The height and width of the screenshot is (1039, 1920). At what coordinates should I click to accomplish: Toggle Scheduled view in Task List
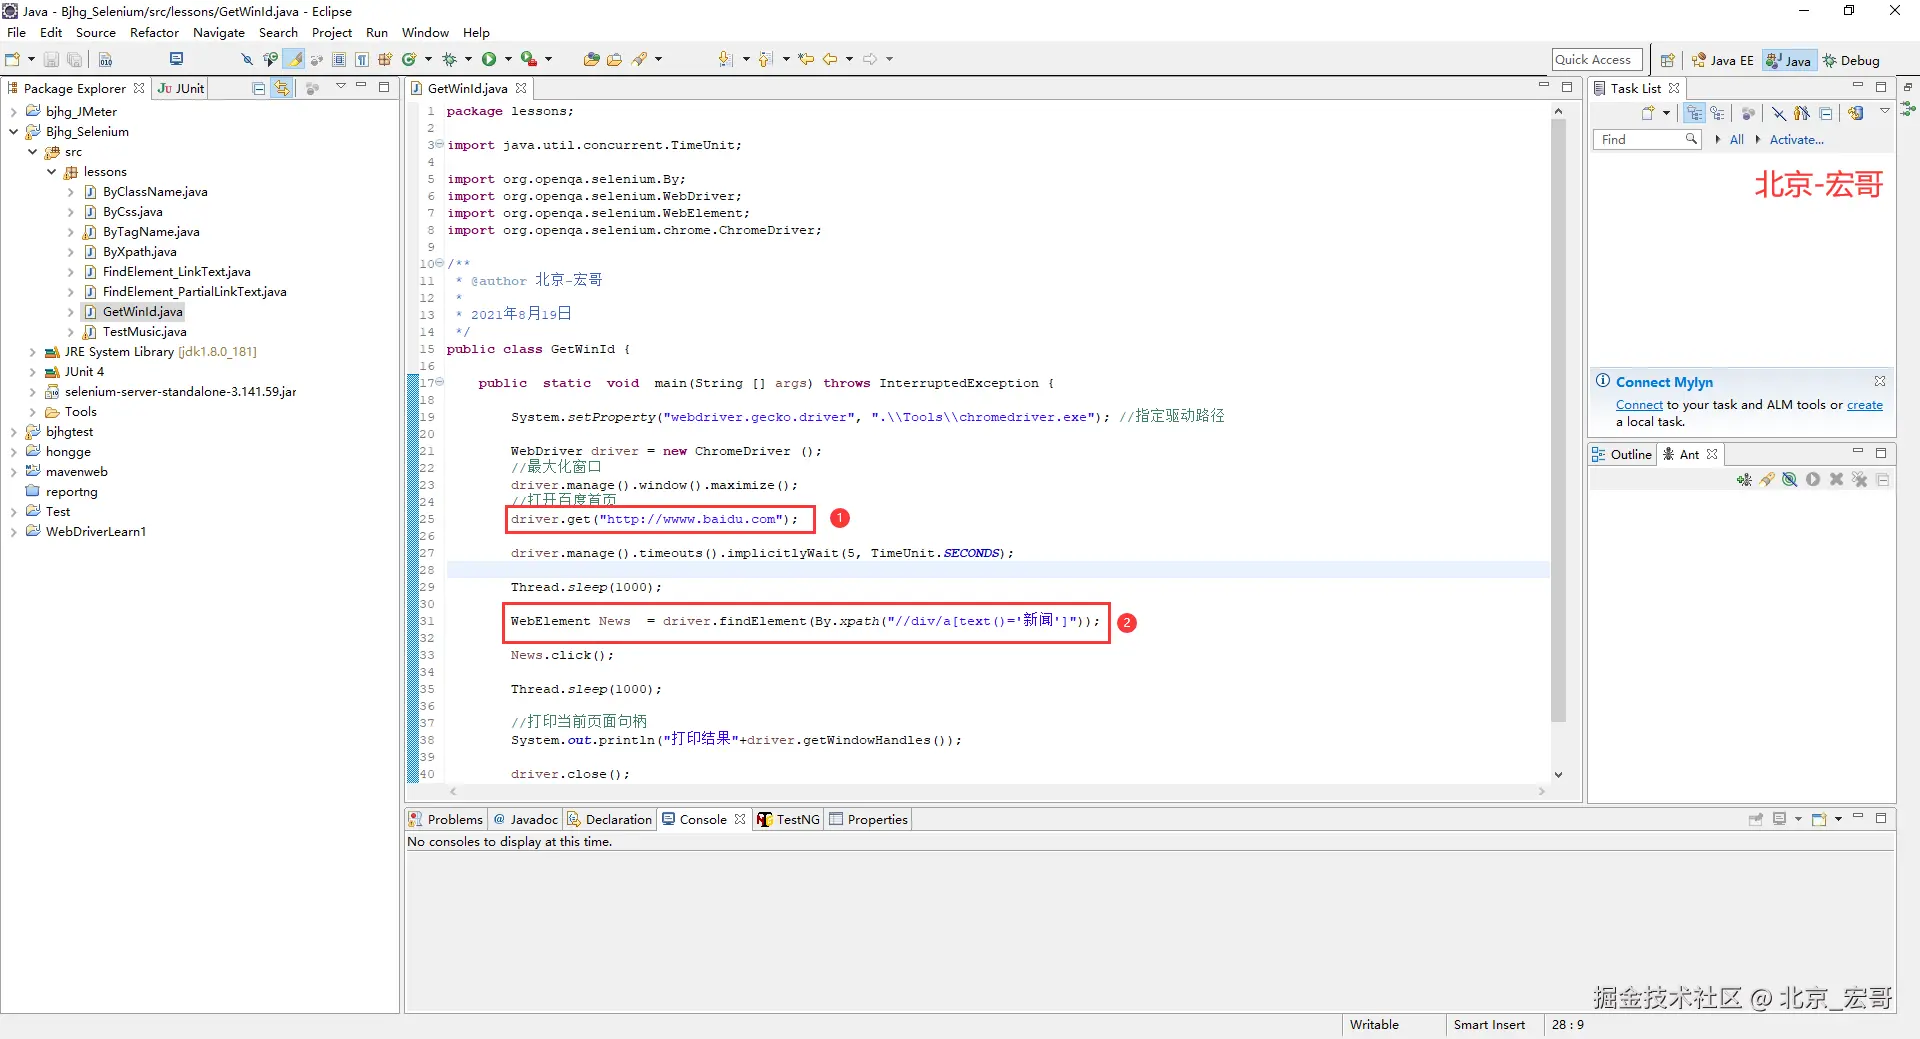coord(1717,113)
